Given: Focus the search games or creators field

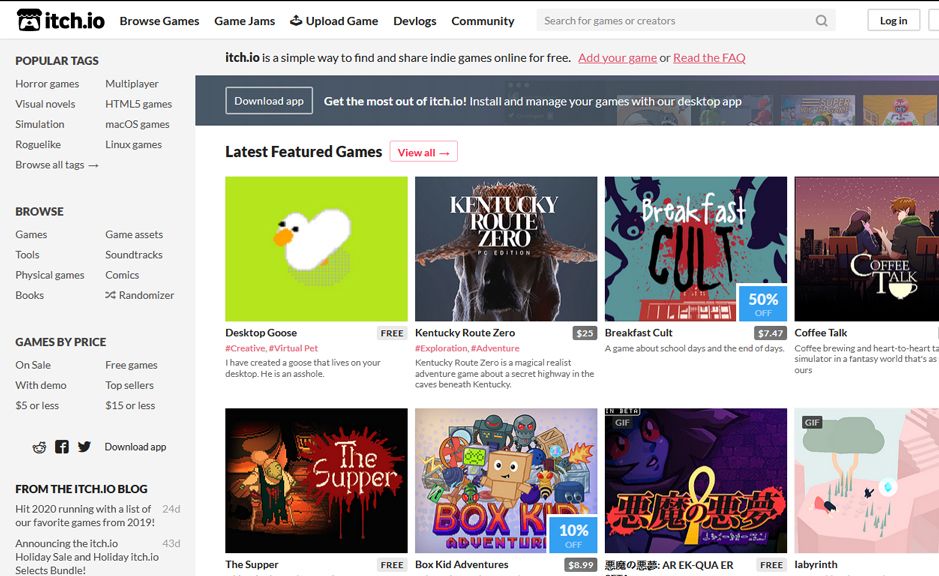Looking at the screenshot, I should pos(686,21).
